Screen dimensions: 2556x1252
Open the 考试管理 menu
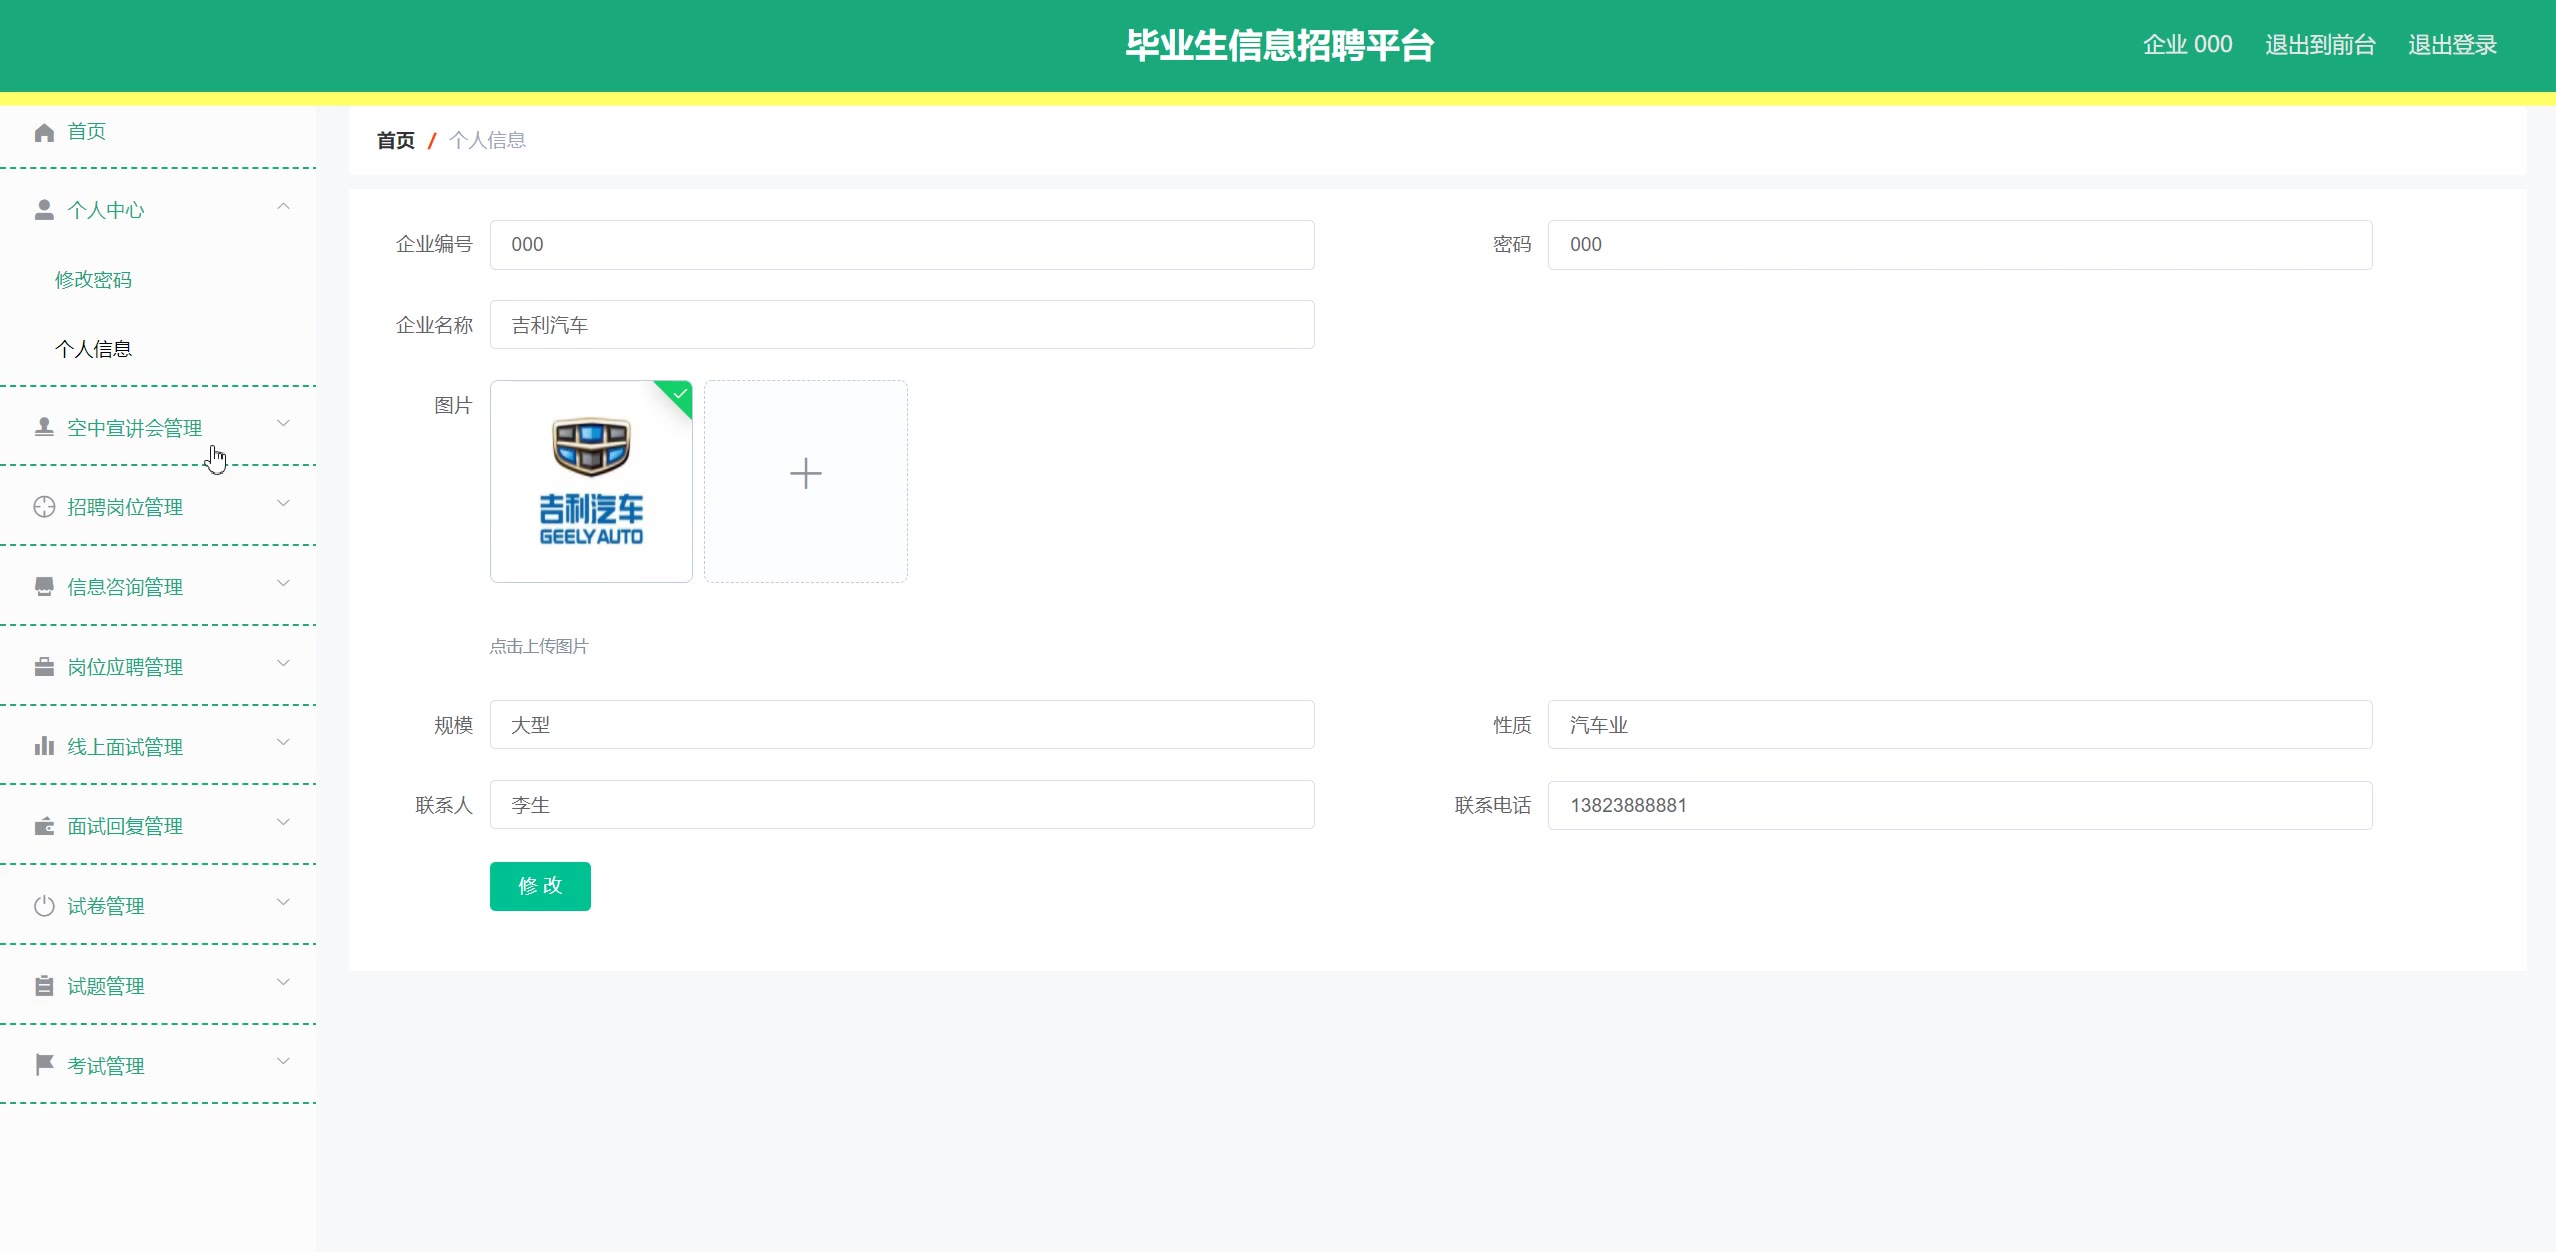(158, 1065)
